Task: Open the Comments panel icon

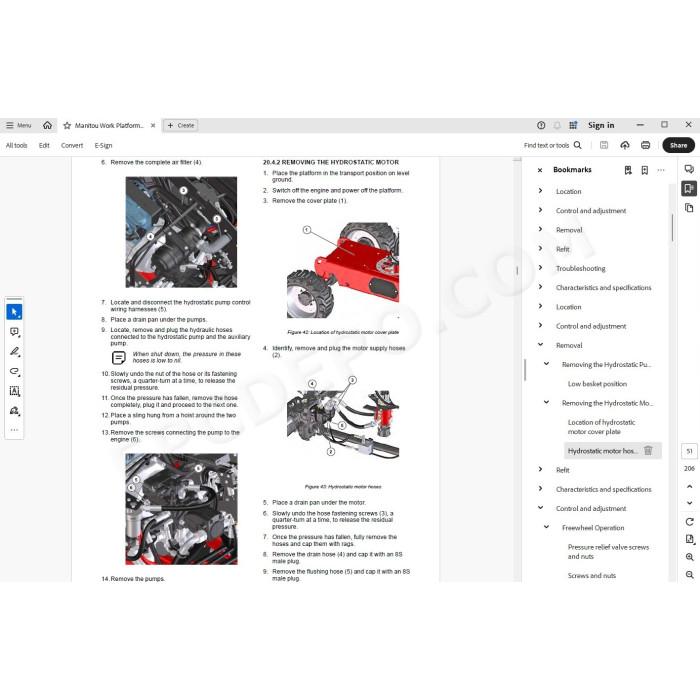Action: point(689,169)
